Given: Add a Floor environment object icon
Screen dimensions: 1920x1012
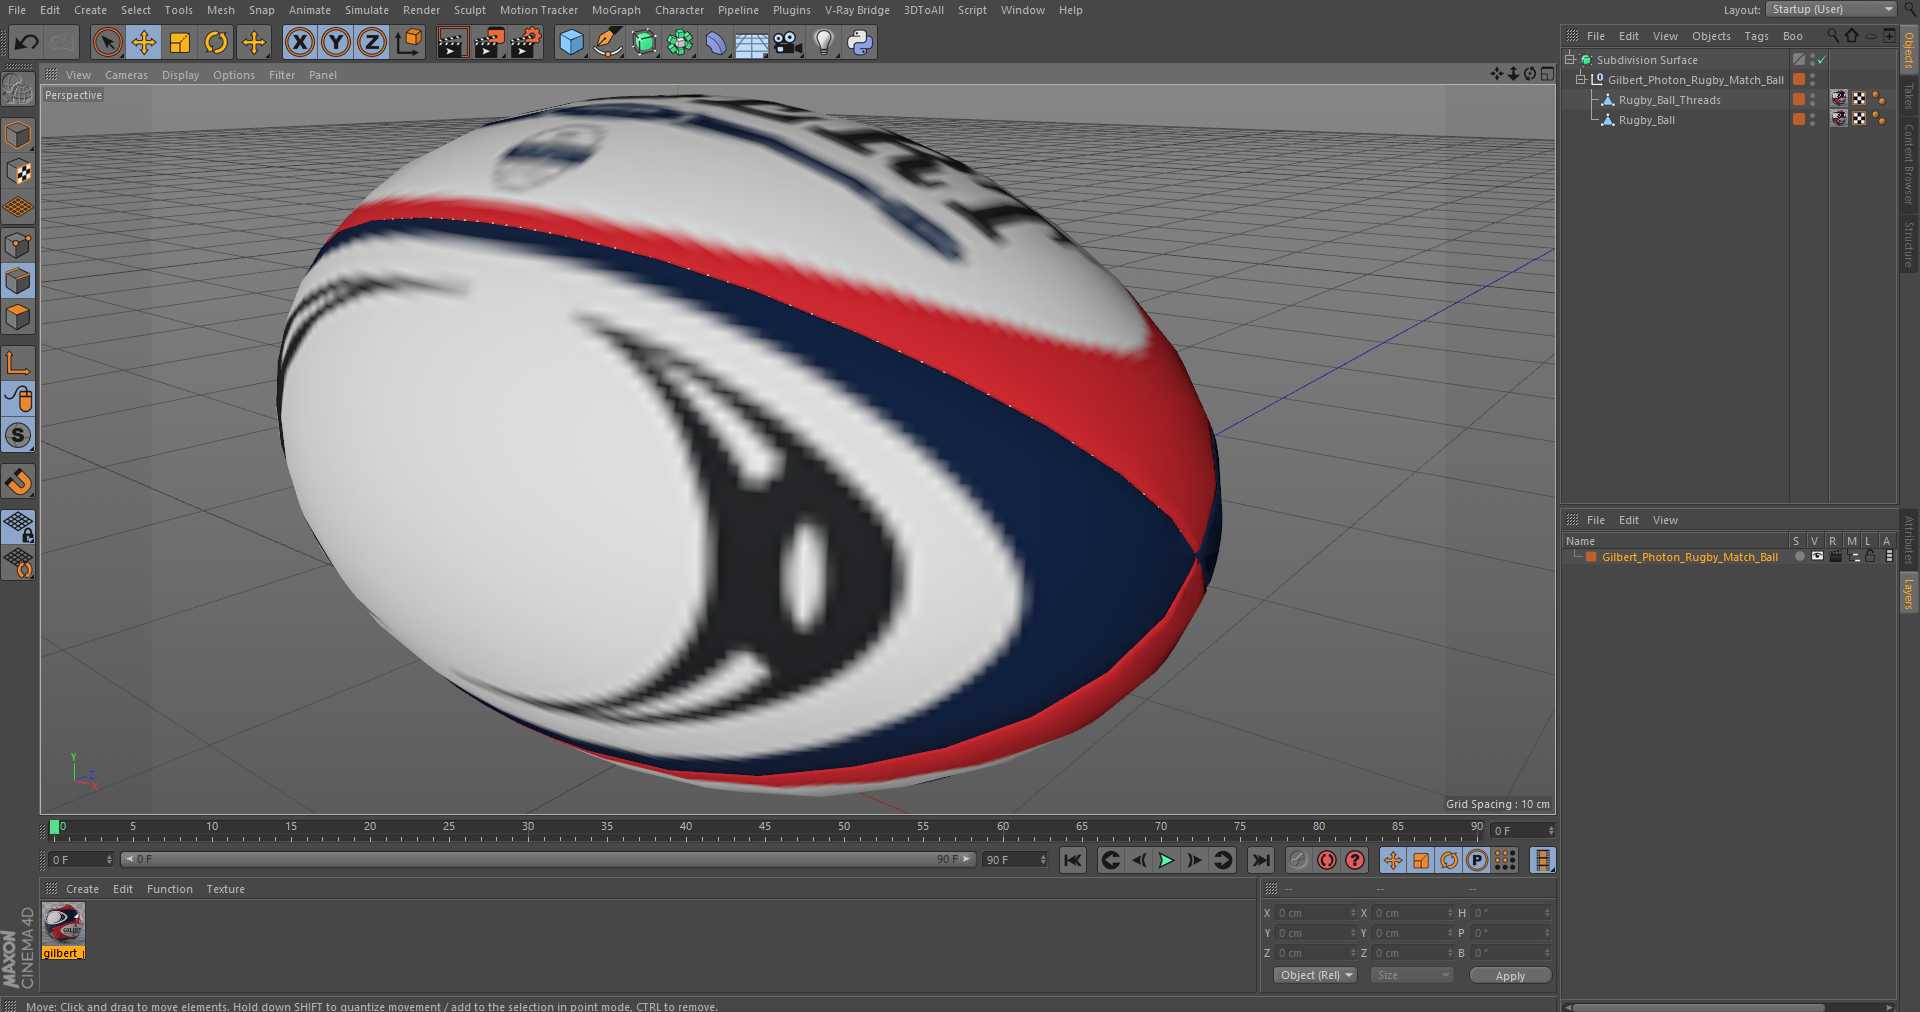Looking at the screenshot, I should (x=751, y=42).
